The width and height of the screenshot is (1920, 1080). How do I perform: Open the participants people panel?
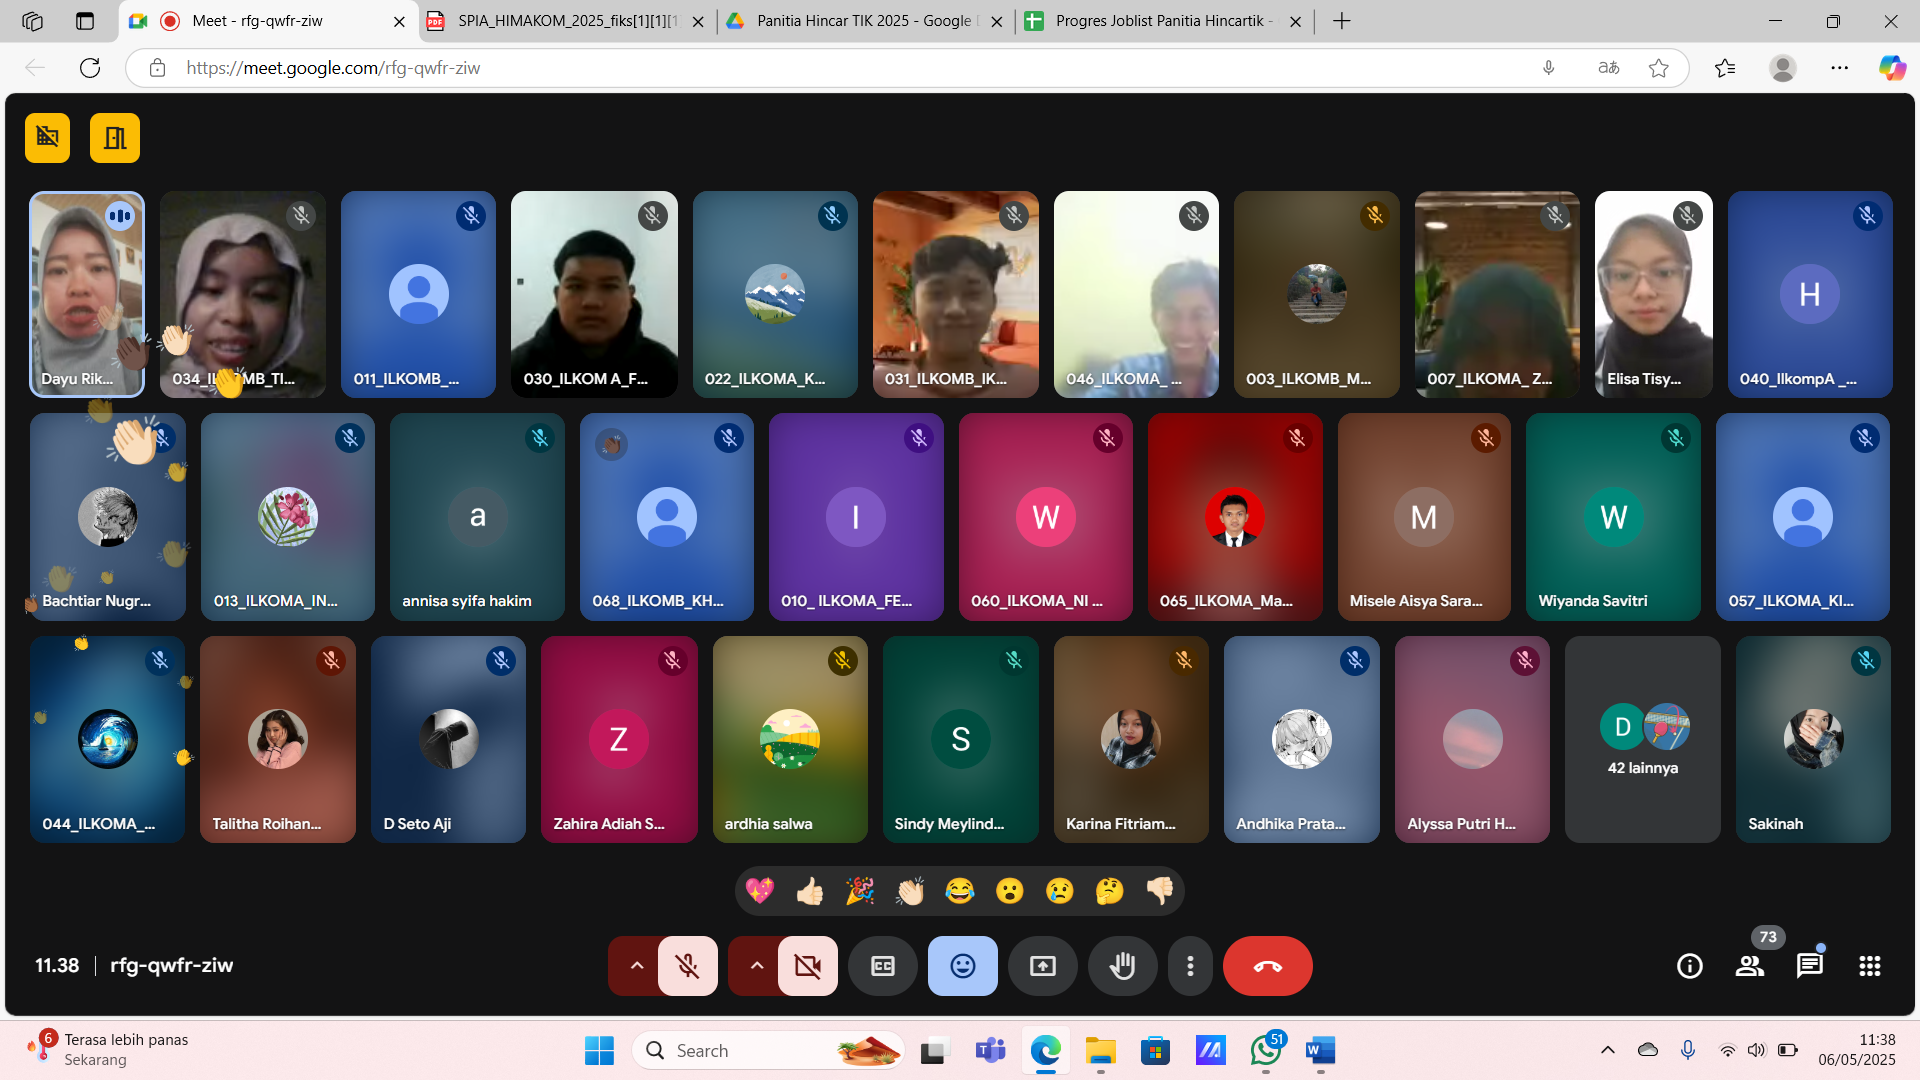1750,966
